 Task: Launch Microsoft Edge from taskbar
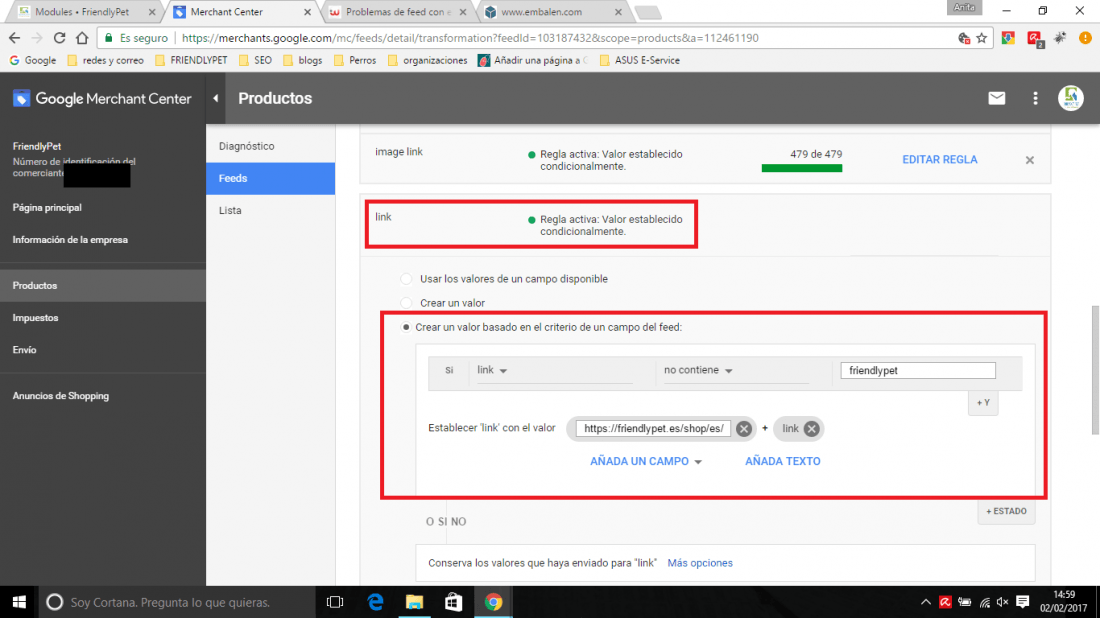(x=375, y=602)
